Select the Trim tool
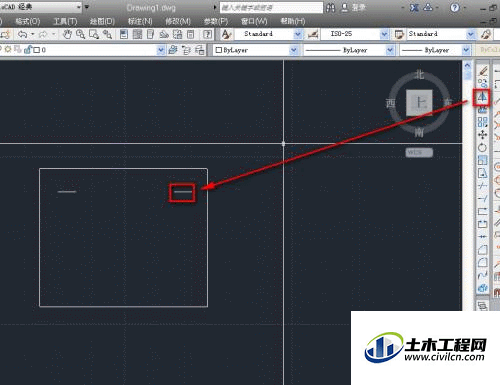This screenshot has height=385, width=500. pyautogui.click(x=482, y=186)
